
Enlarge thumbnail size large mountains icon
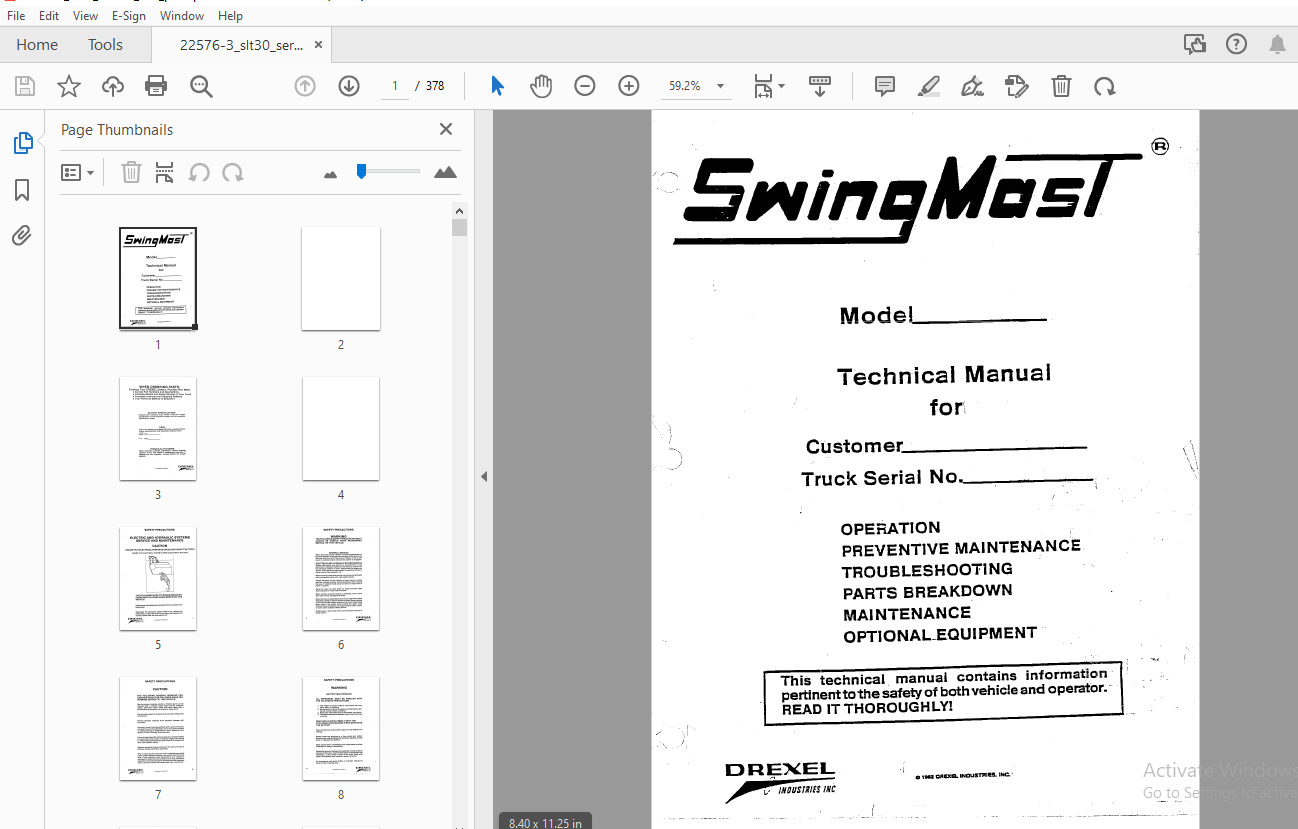(445, 172)
